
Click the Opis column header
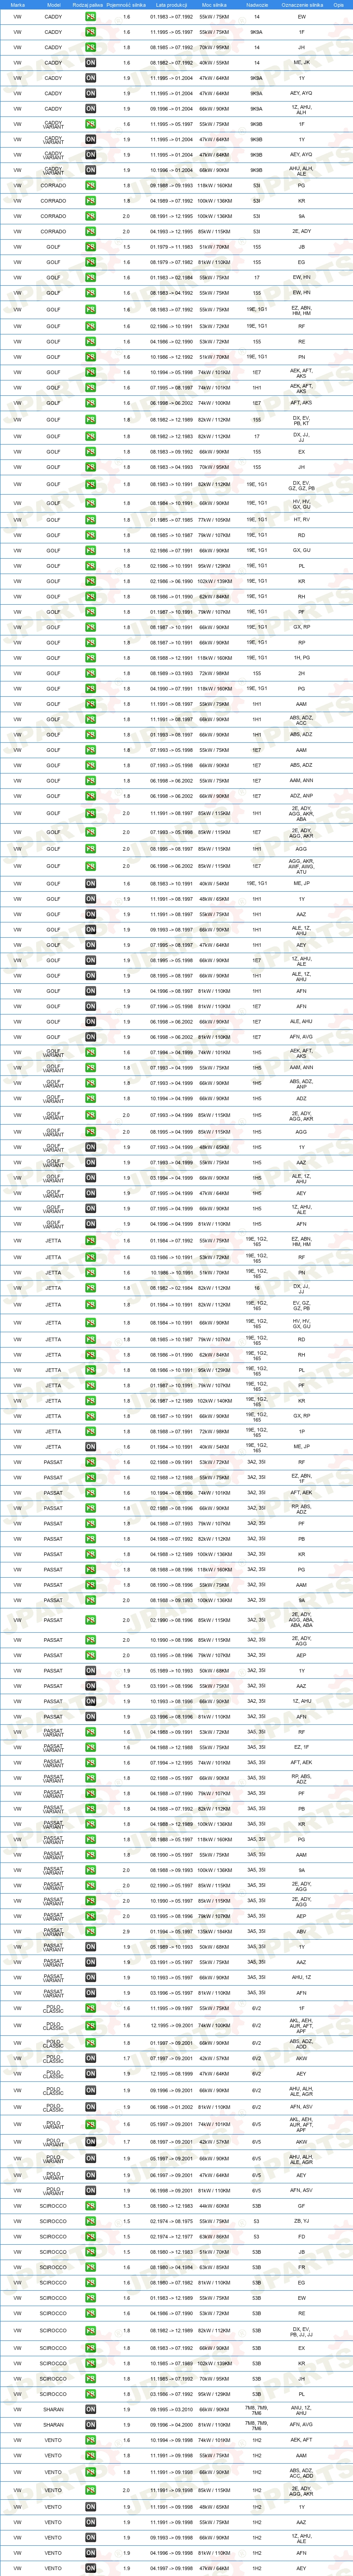coord(339,4)
